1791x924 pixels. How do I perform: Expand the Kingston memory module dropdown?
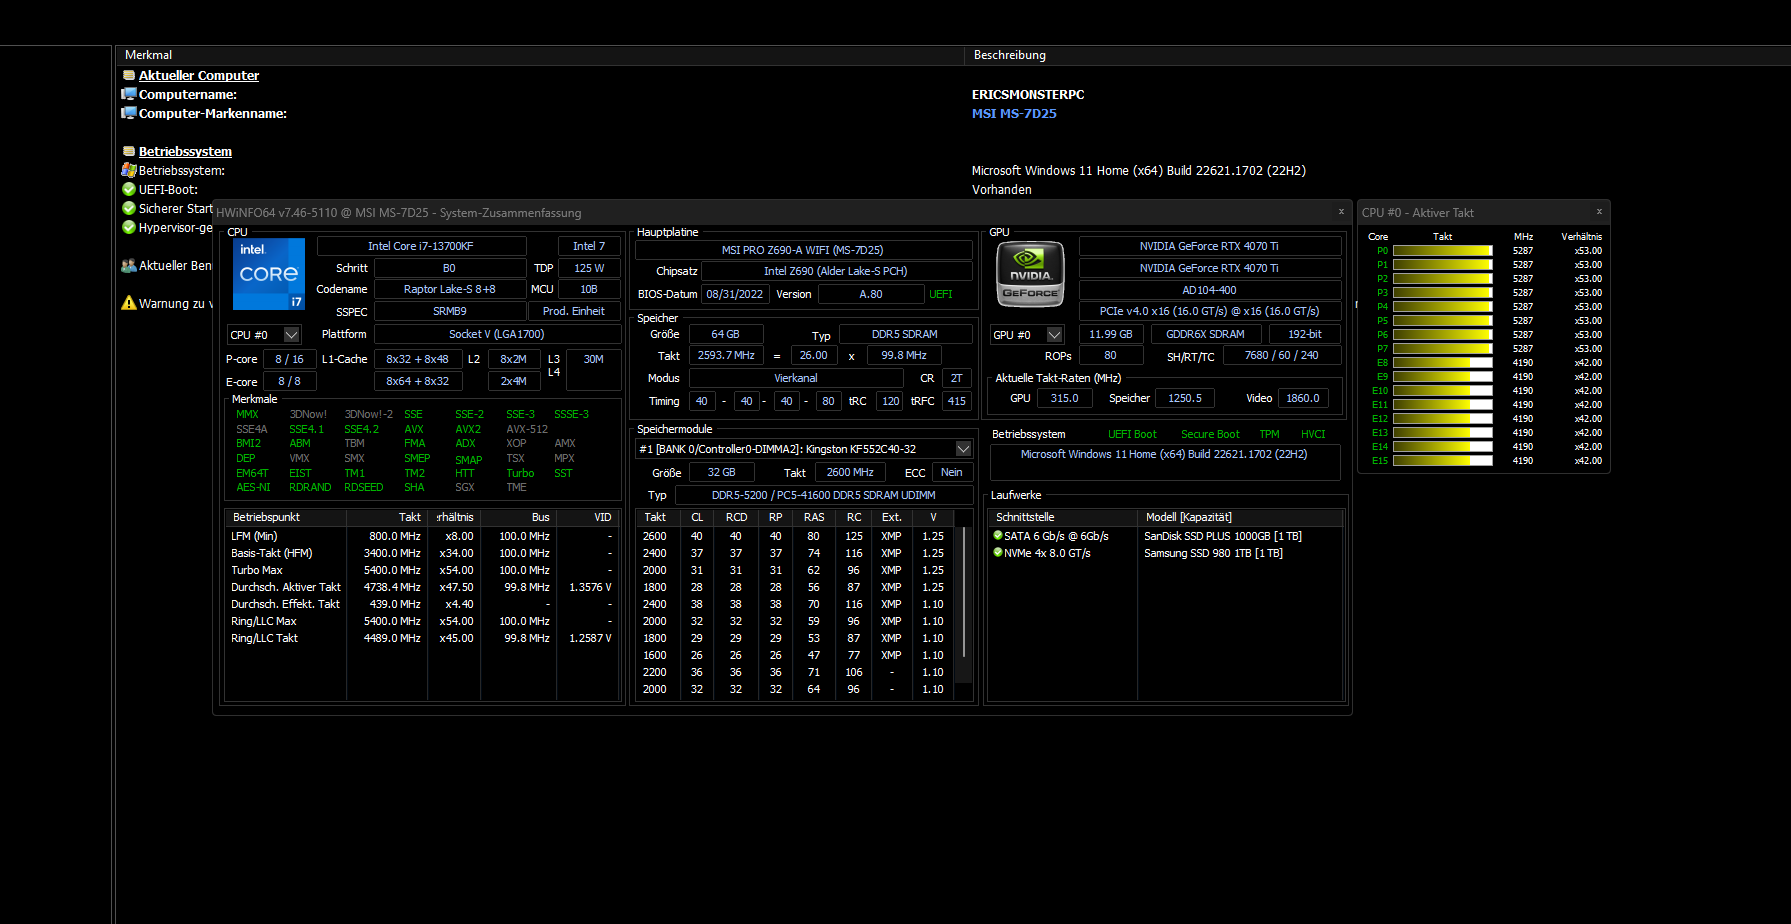[963, 449]
